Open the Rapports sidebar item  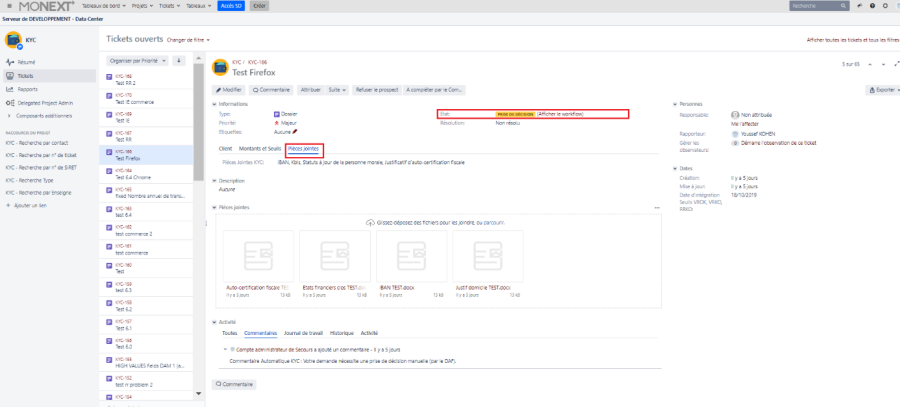coord(27,89)
